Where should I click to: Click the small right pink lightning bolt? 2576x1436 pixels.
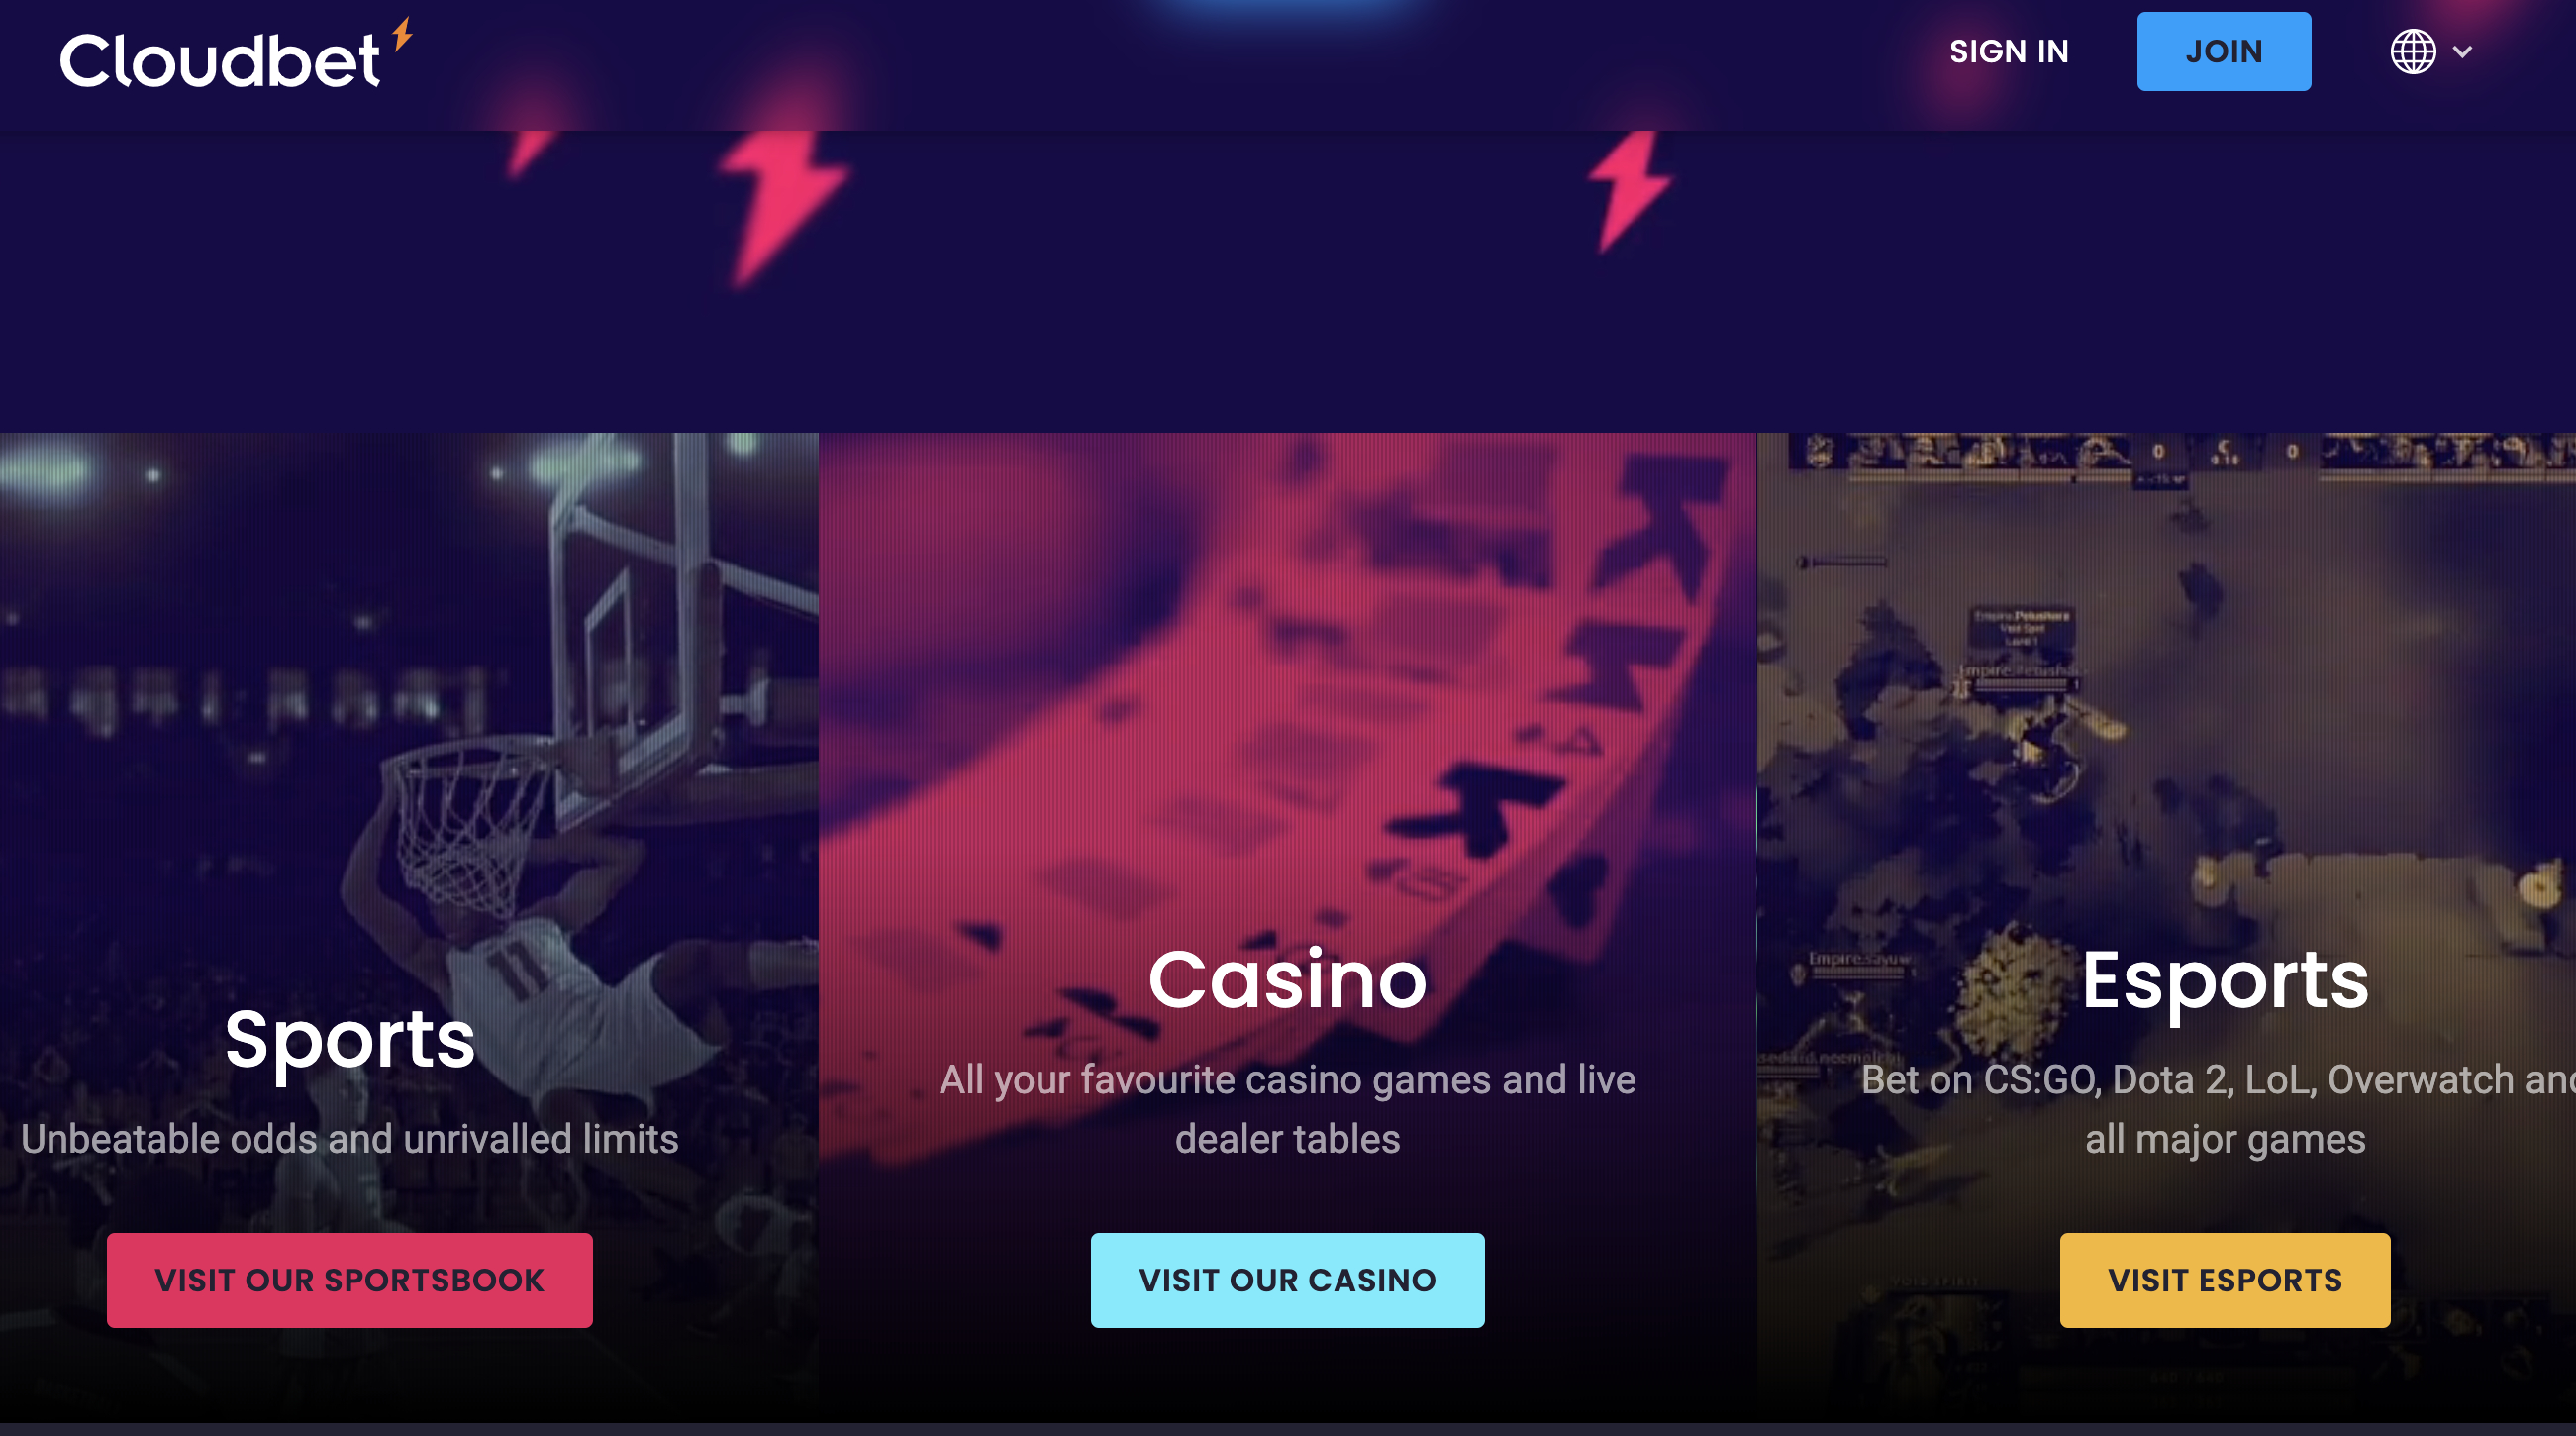[x=1630, y=191]
